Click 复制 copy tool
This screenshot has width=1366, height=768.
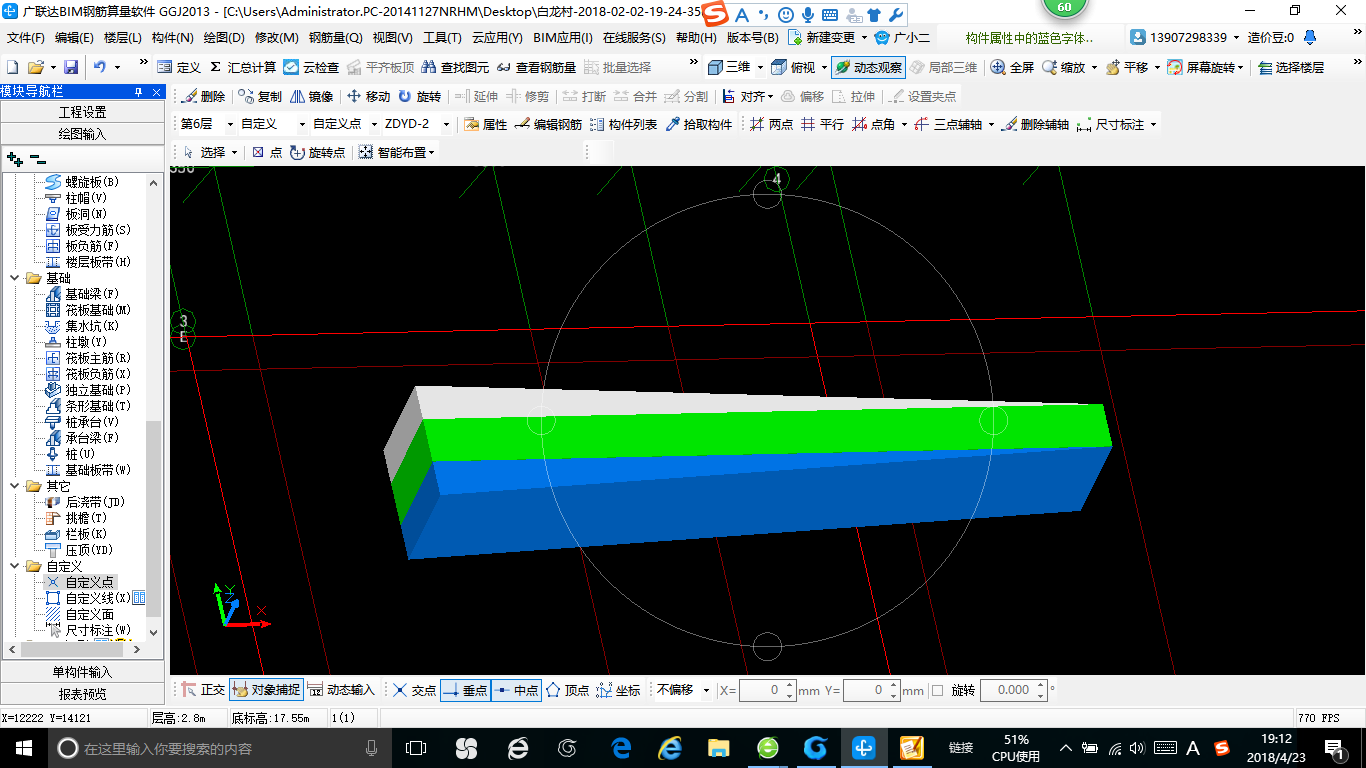[260, 96]
